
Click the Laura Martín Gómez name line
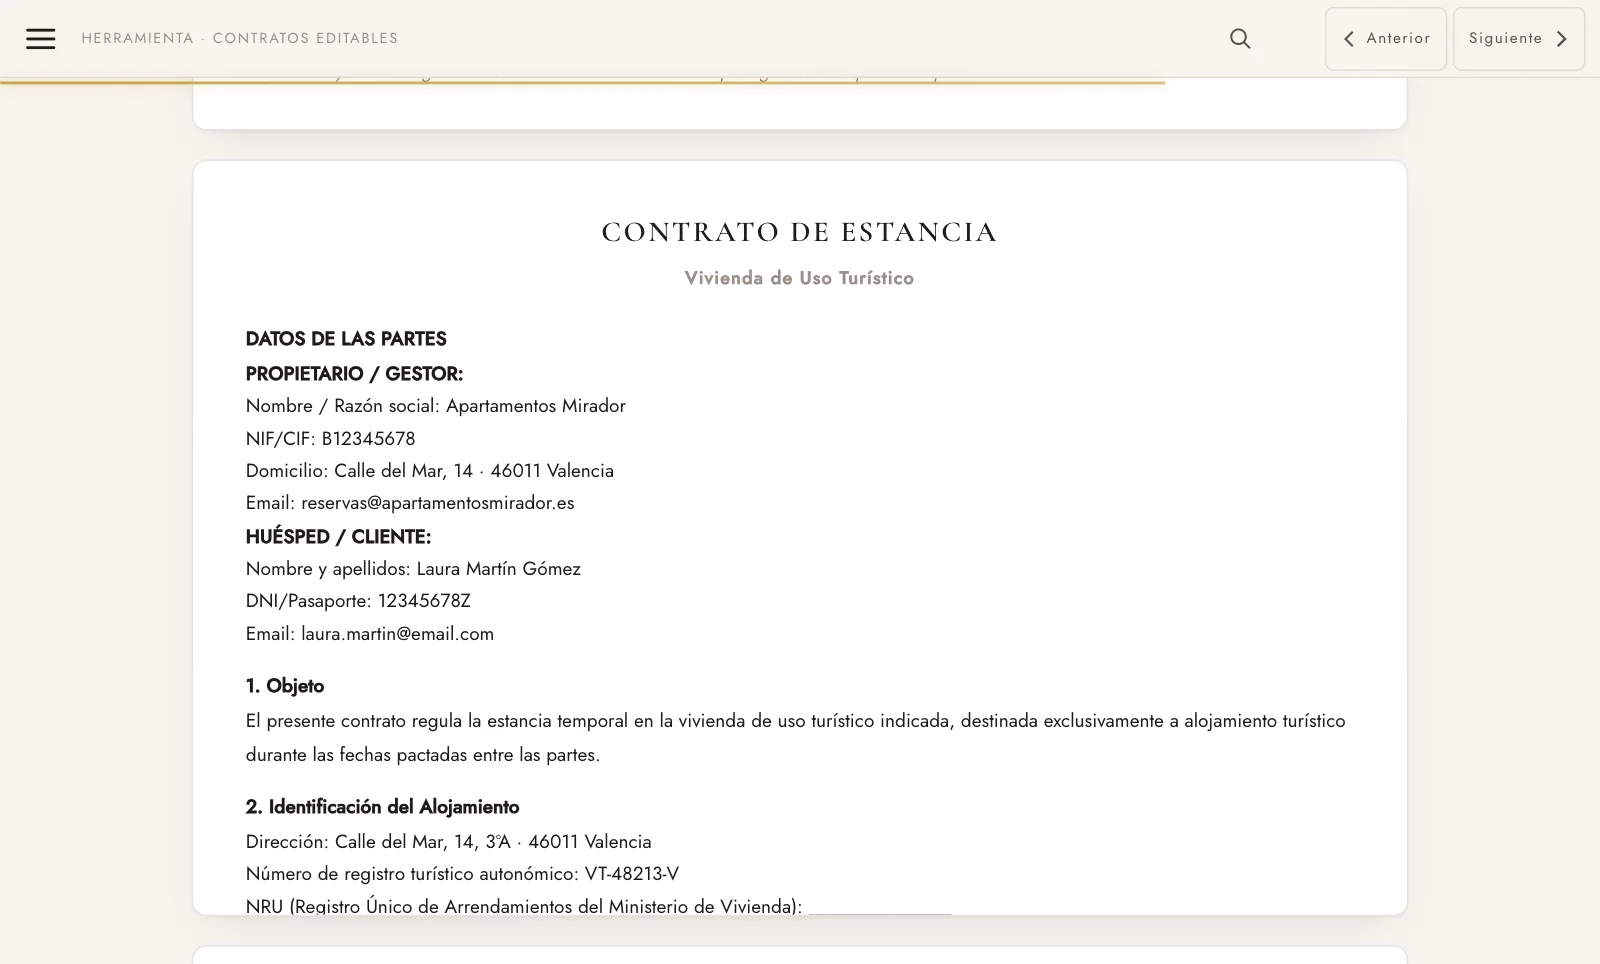click(413, 569)
